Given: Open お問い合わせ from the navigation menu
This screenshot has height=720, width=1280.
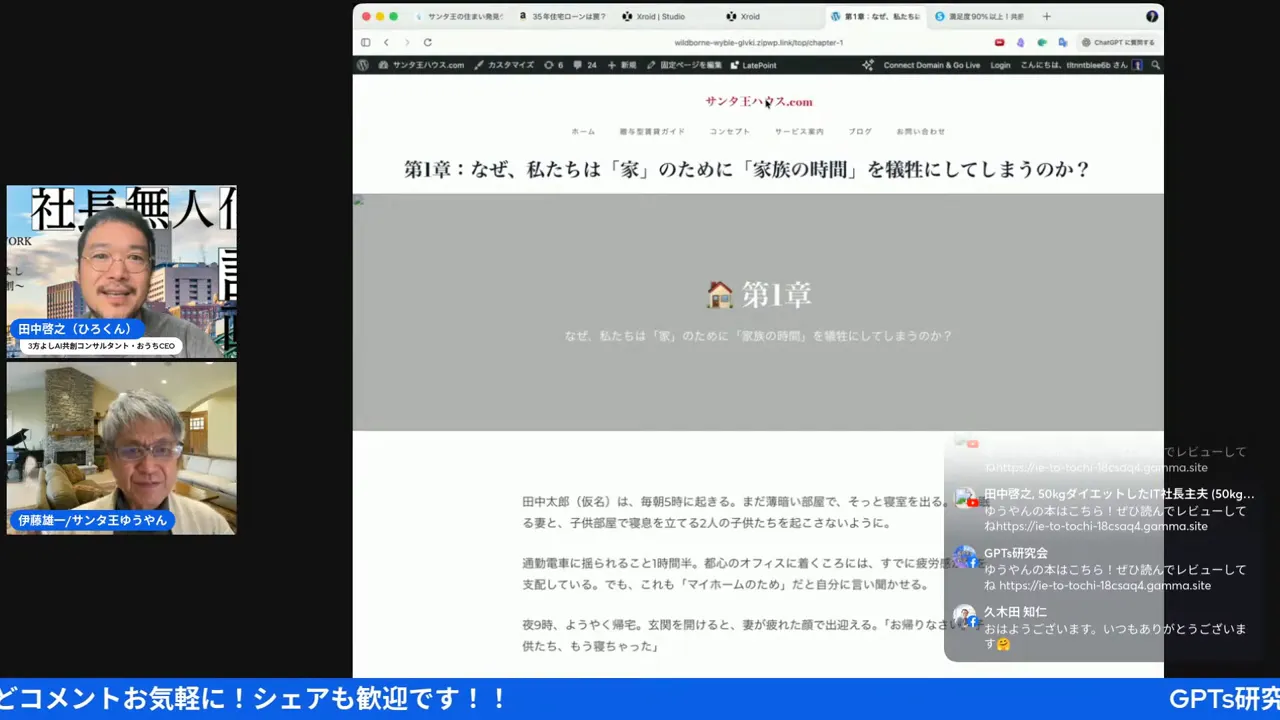Looking at the screenshot, I should [921, 131].
